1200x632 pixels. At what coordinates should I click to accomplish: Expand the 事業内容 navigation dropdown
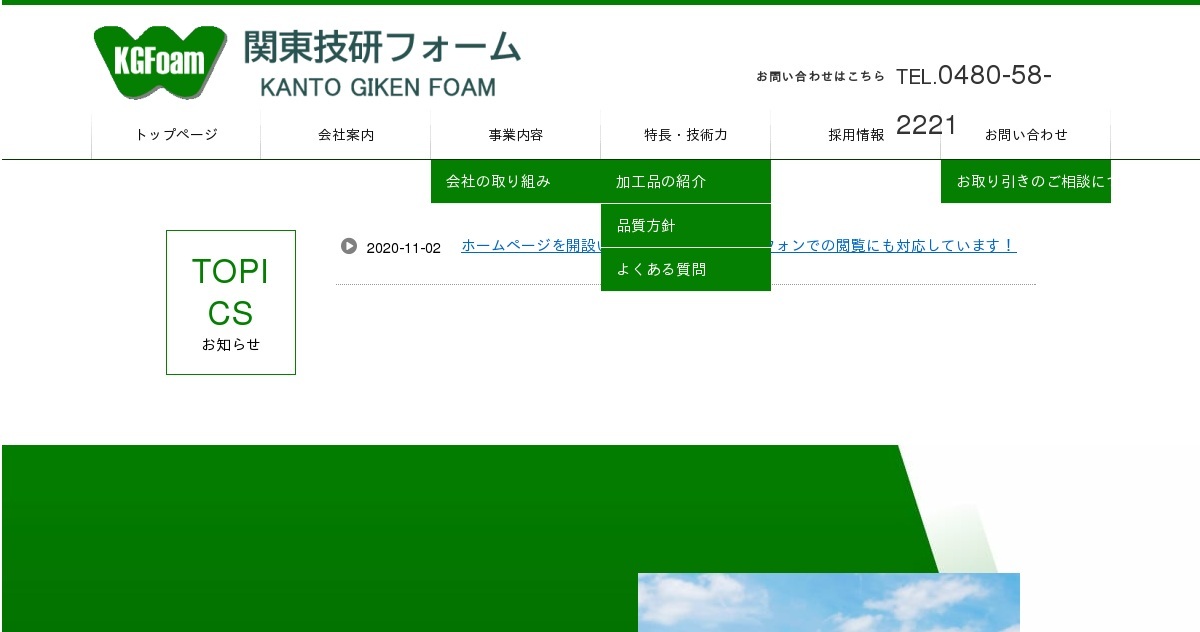516,133
